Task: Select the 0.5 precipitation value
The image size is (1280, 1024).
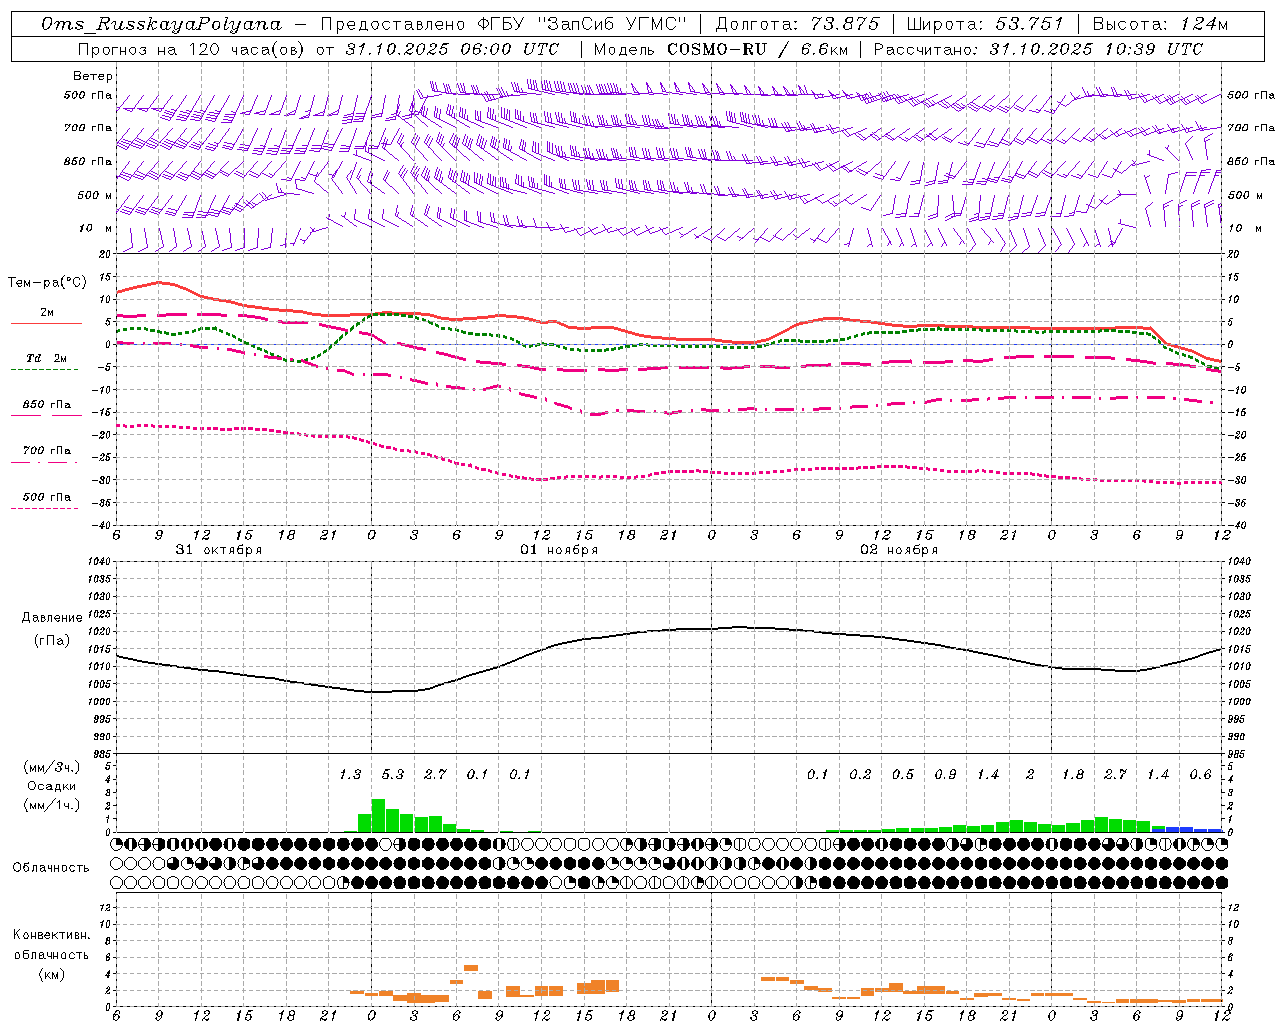Action: pyautogui.click(x=903, y=775)
